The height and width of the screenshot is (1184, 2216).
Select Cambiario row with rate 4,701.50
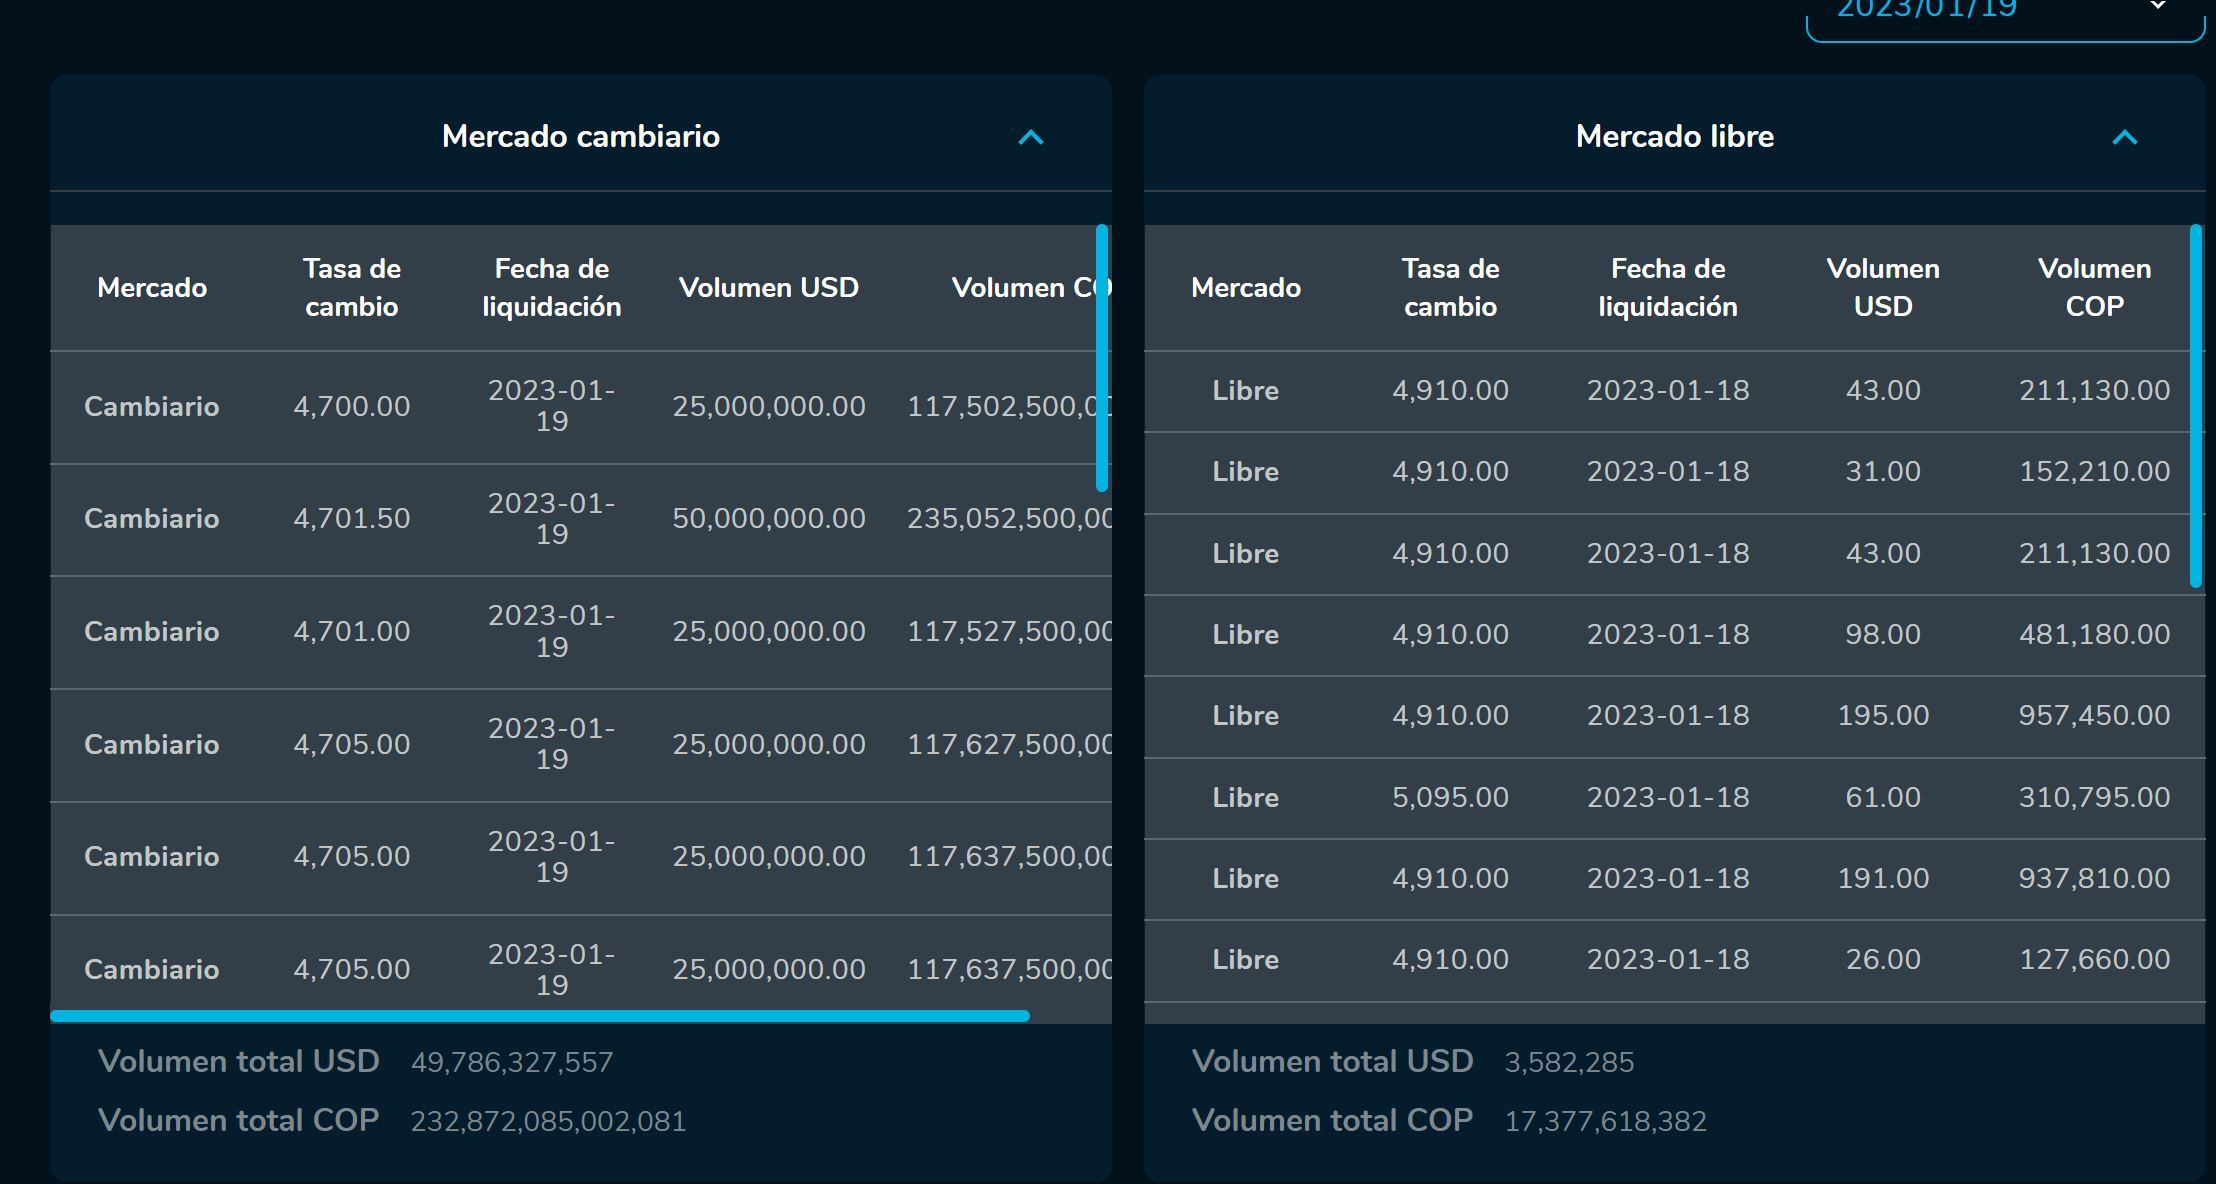tap(351, 518)
